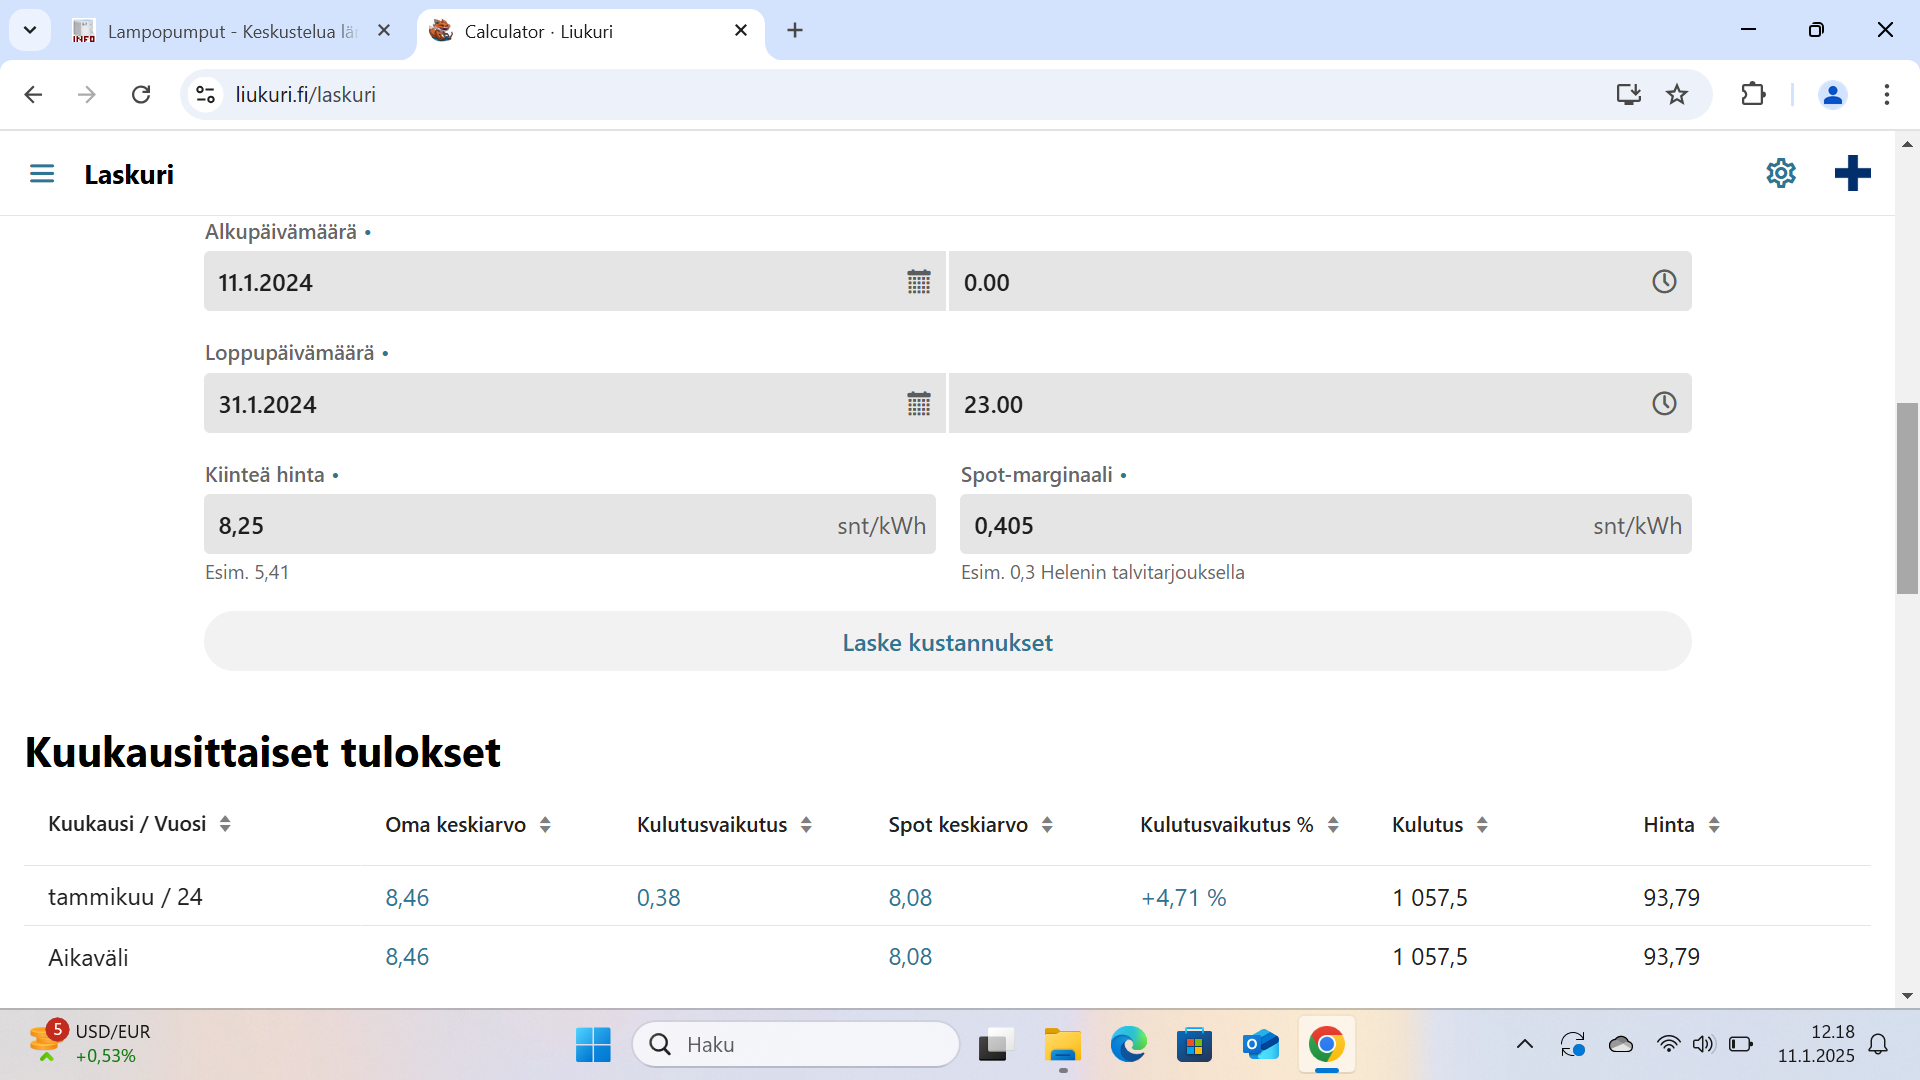
Task: Open clock picker for end time 23.00
Action: [x=1663, y=404]
